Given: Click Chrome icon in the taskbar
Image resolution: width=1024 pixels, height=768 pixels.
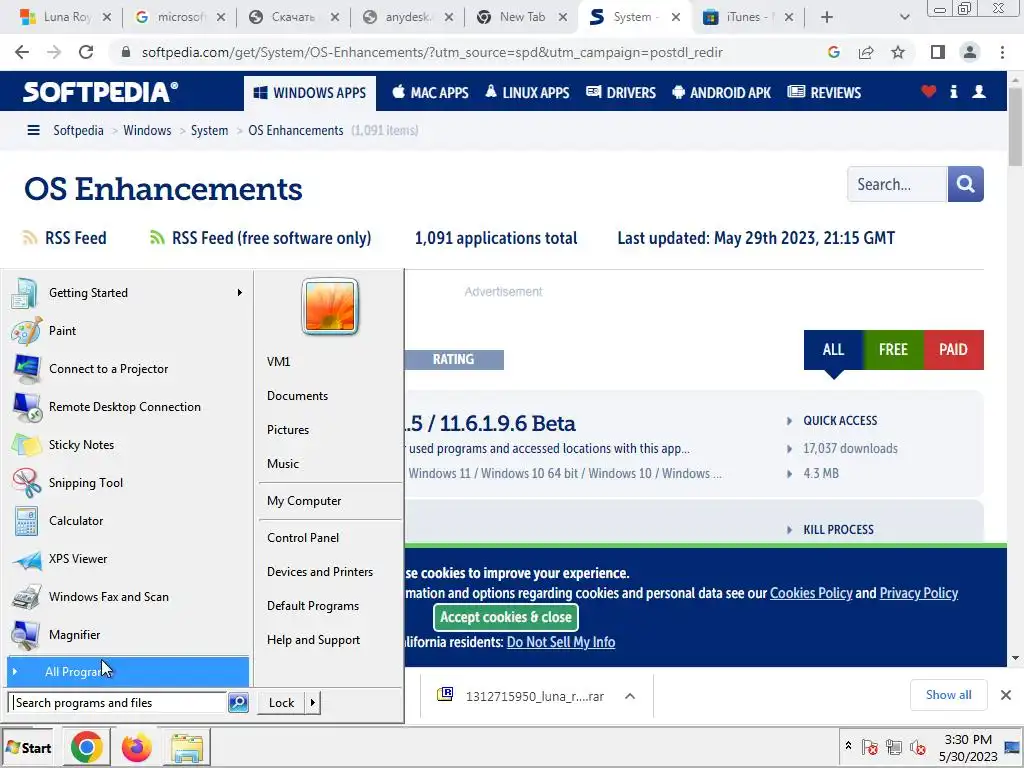Looking at the screenshot, I should coord(86,748).
